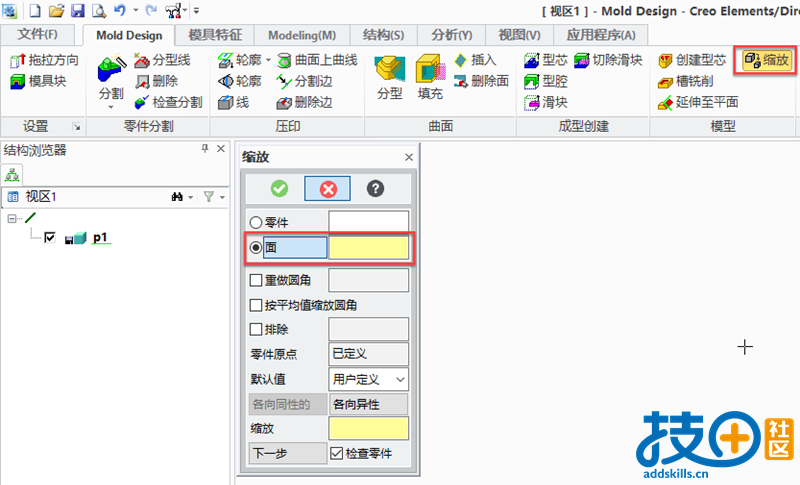This screenshot has height=485, width=800.
Task: Select the 删除边 tool
Action: click(304, 102)
